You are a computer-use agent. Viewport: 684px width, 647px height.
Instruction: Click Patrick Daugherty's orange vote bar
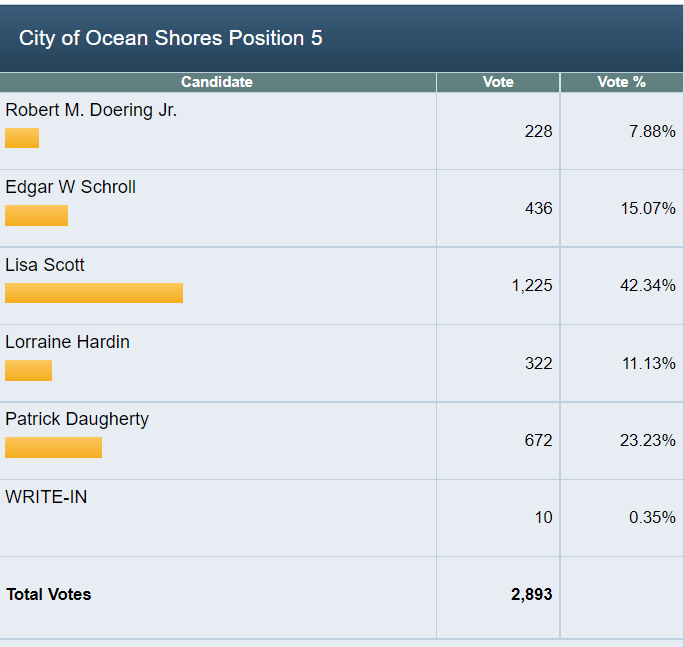(53, 447)
